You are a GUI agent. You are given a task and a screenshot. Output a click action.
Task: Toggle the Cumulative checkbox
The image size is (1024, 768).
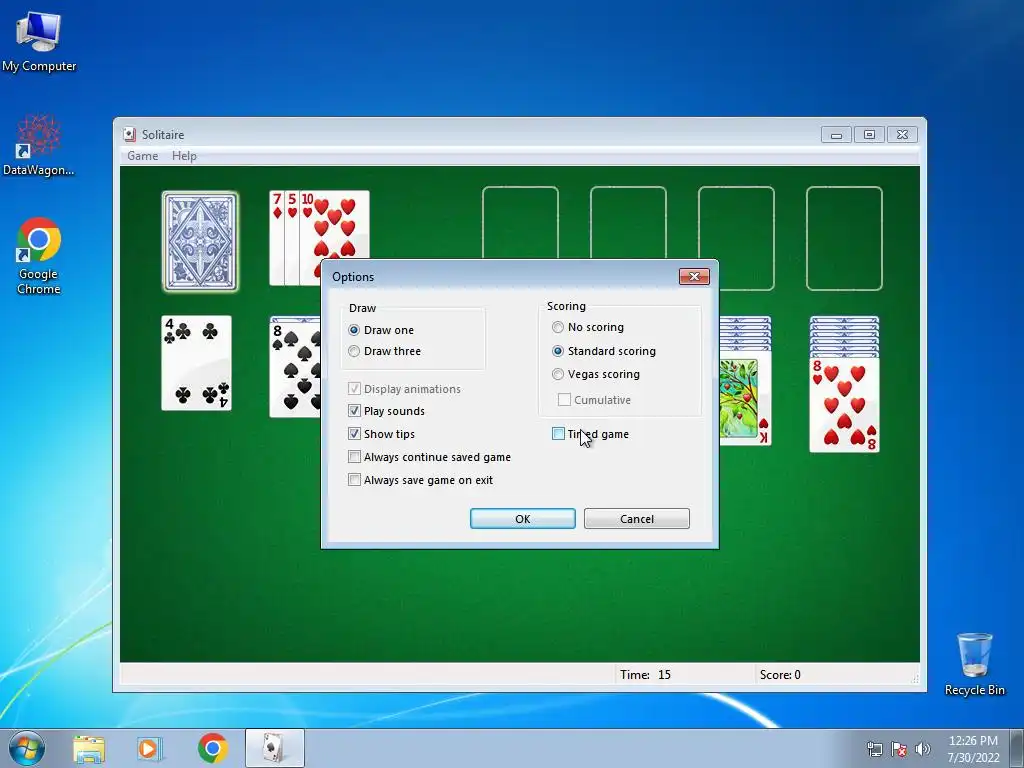coord(564,400)
